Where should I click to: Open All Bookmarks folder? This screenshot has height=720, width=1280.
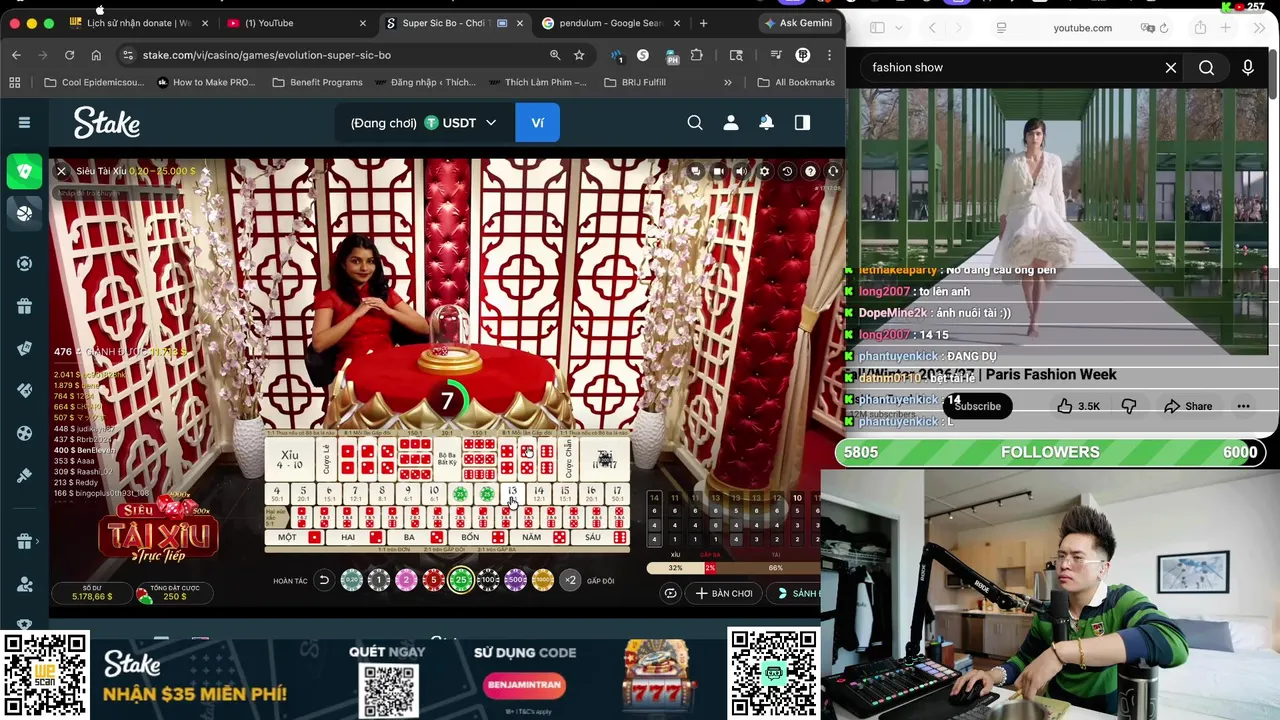coord(796,82)
